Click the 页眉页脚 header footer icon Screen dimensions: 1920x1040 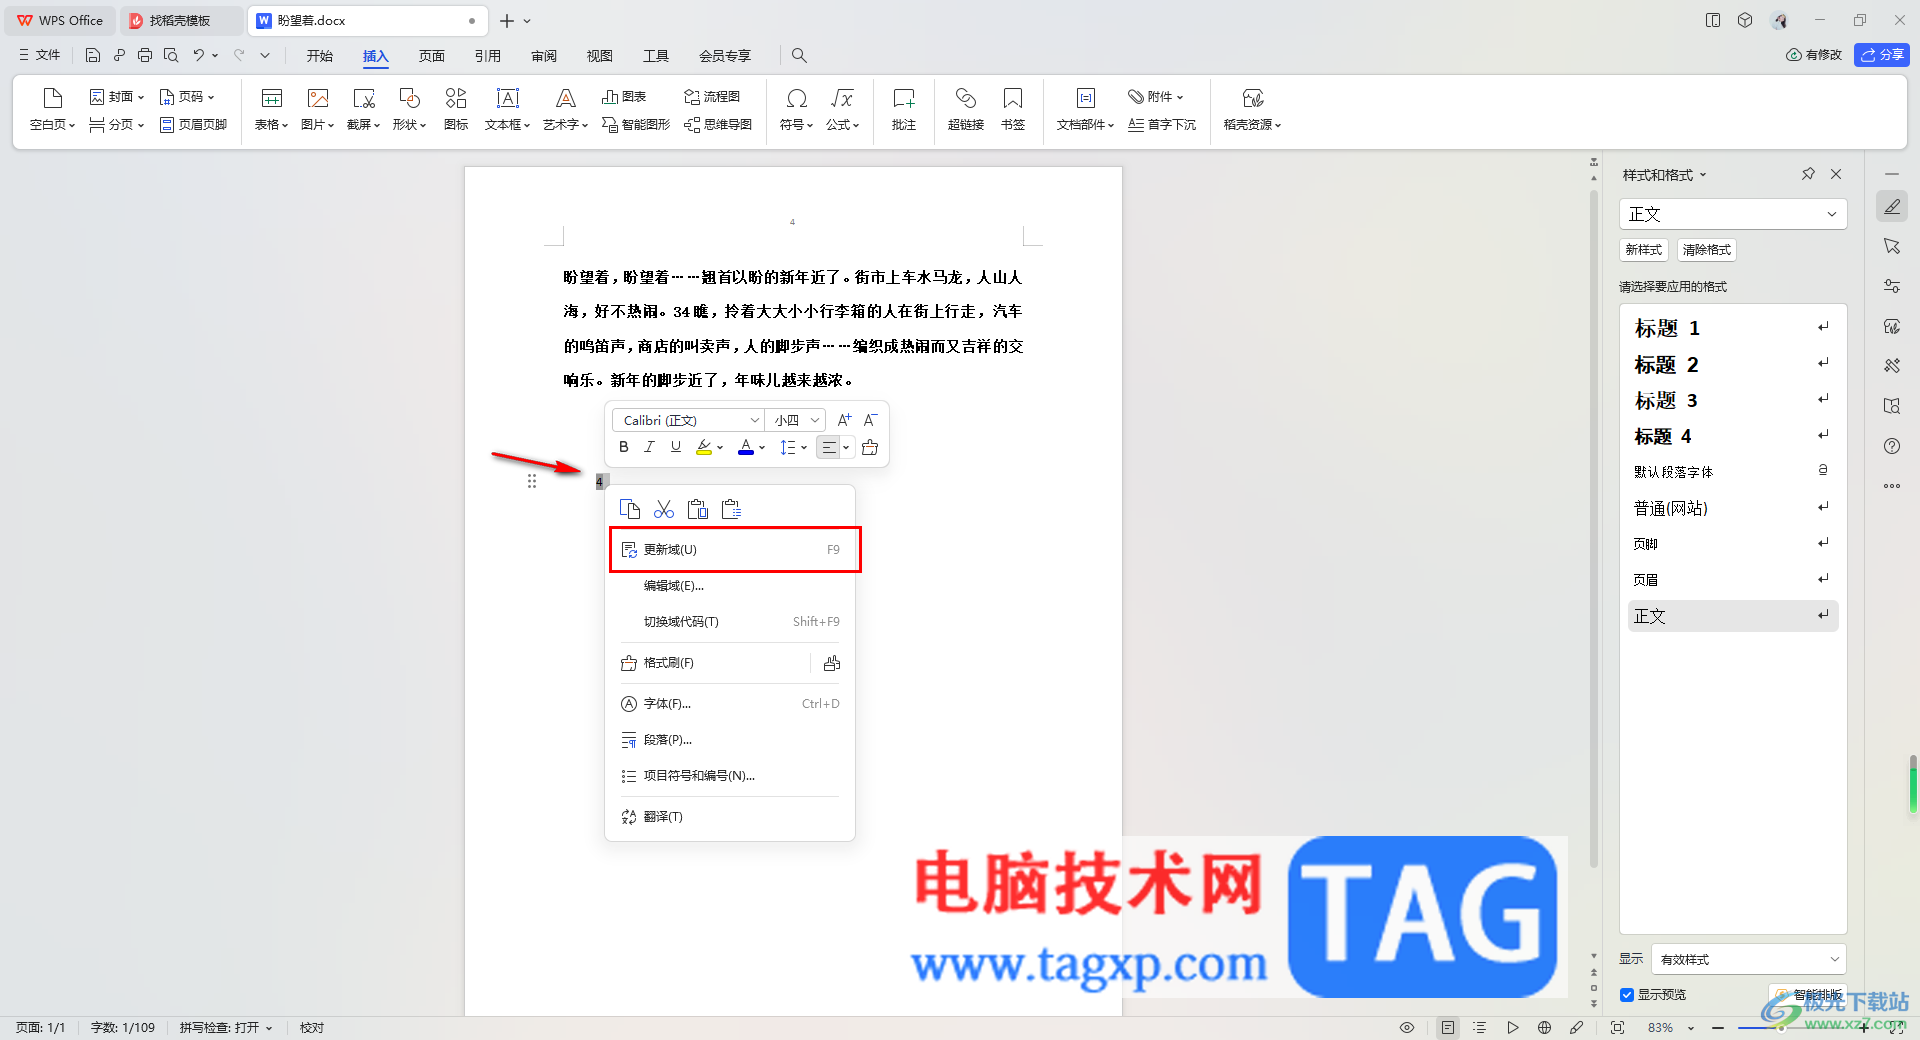click(193, 125)
